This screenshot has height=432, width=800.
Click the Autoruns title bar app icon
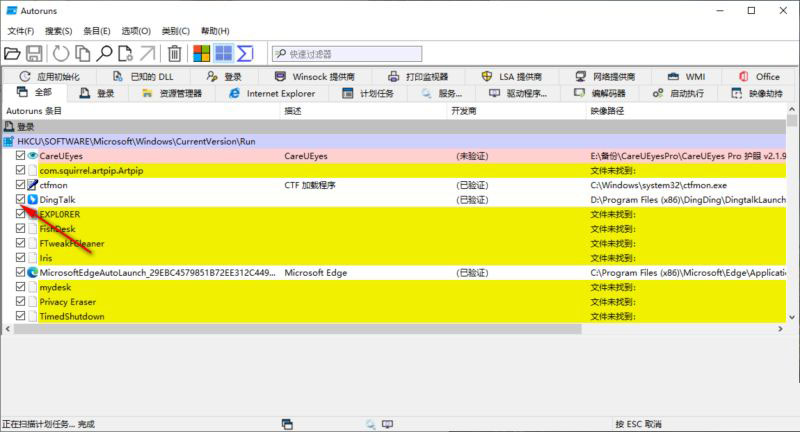pyautogui.click(x=11, y=10)
